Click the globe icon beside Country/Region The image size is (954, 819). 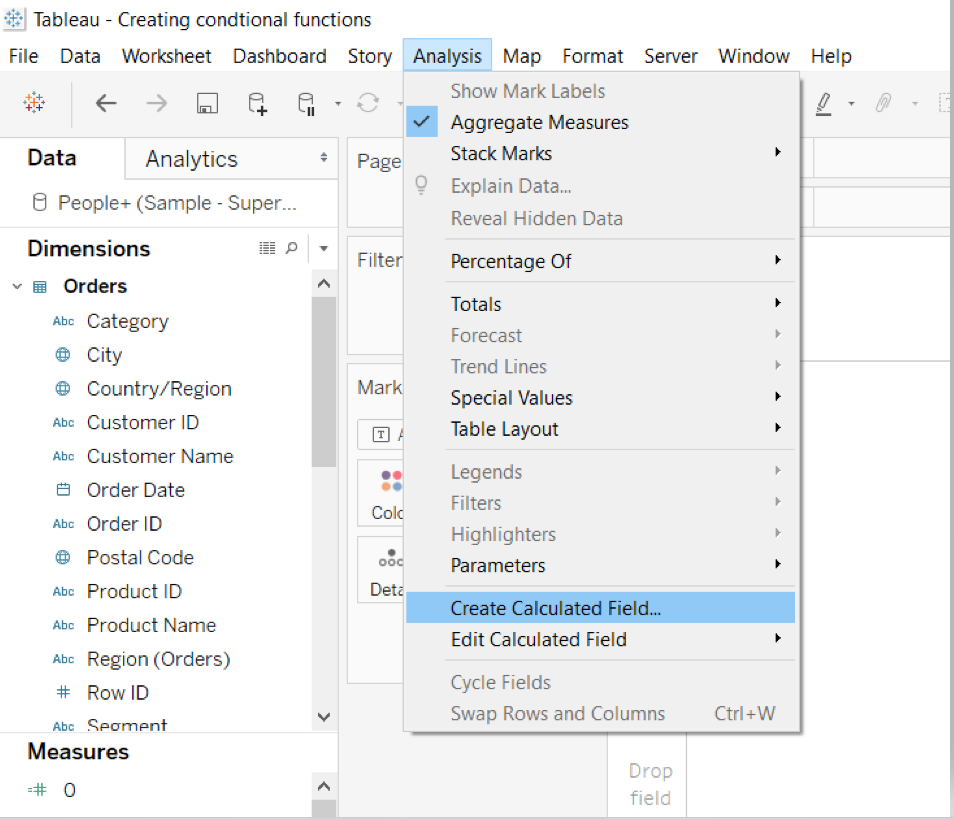pyautogui.click(x=63, y=388)
